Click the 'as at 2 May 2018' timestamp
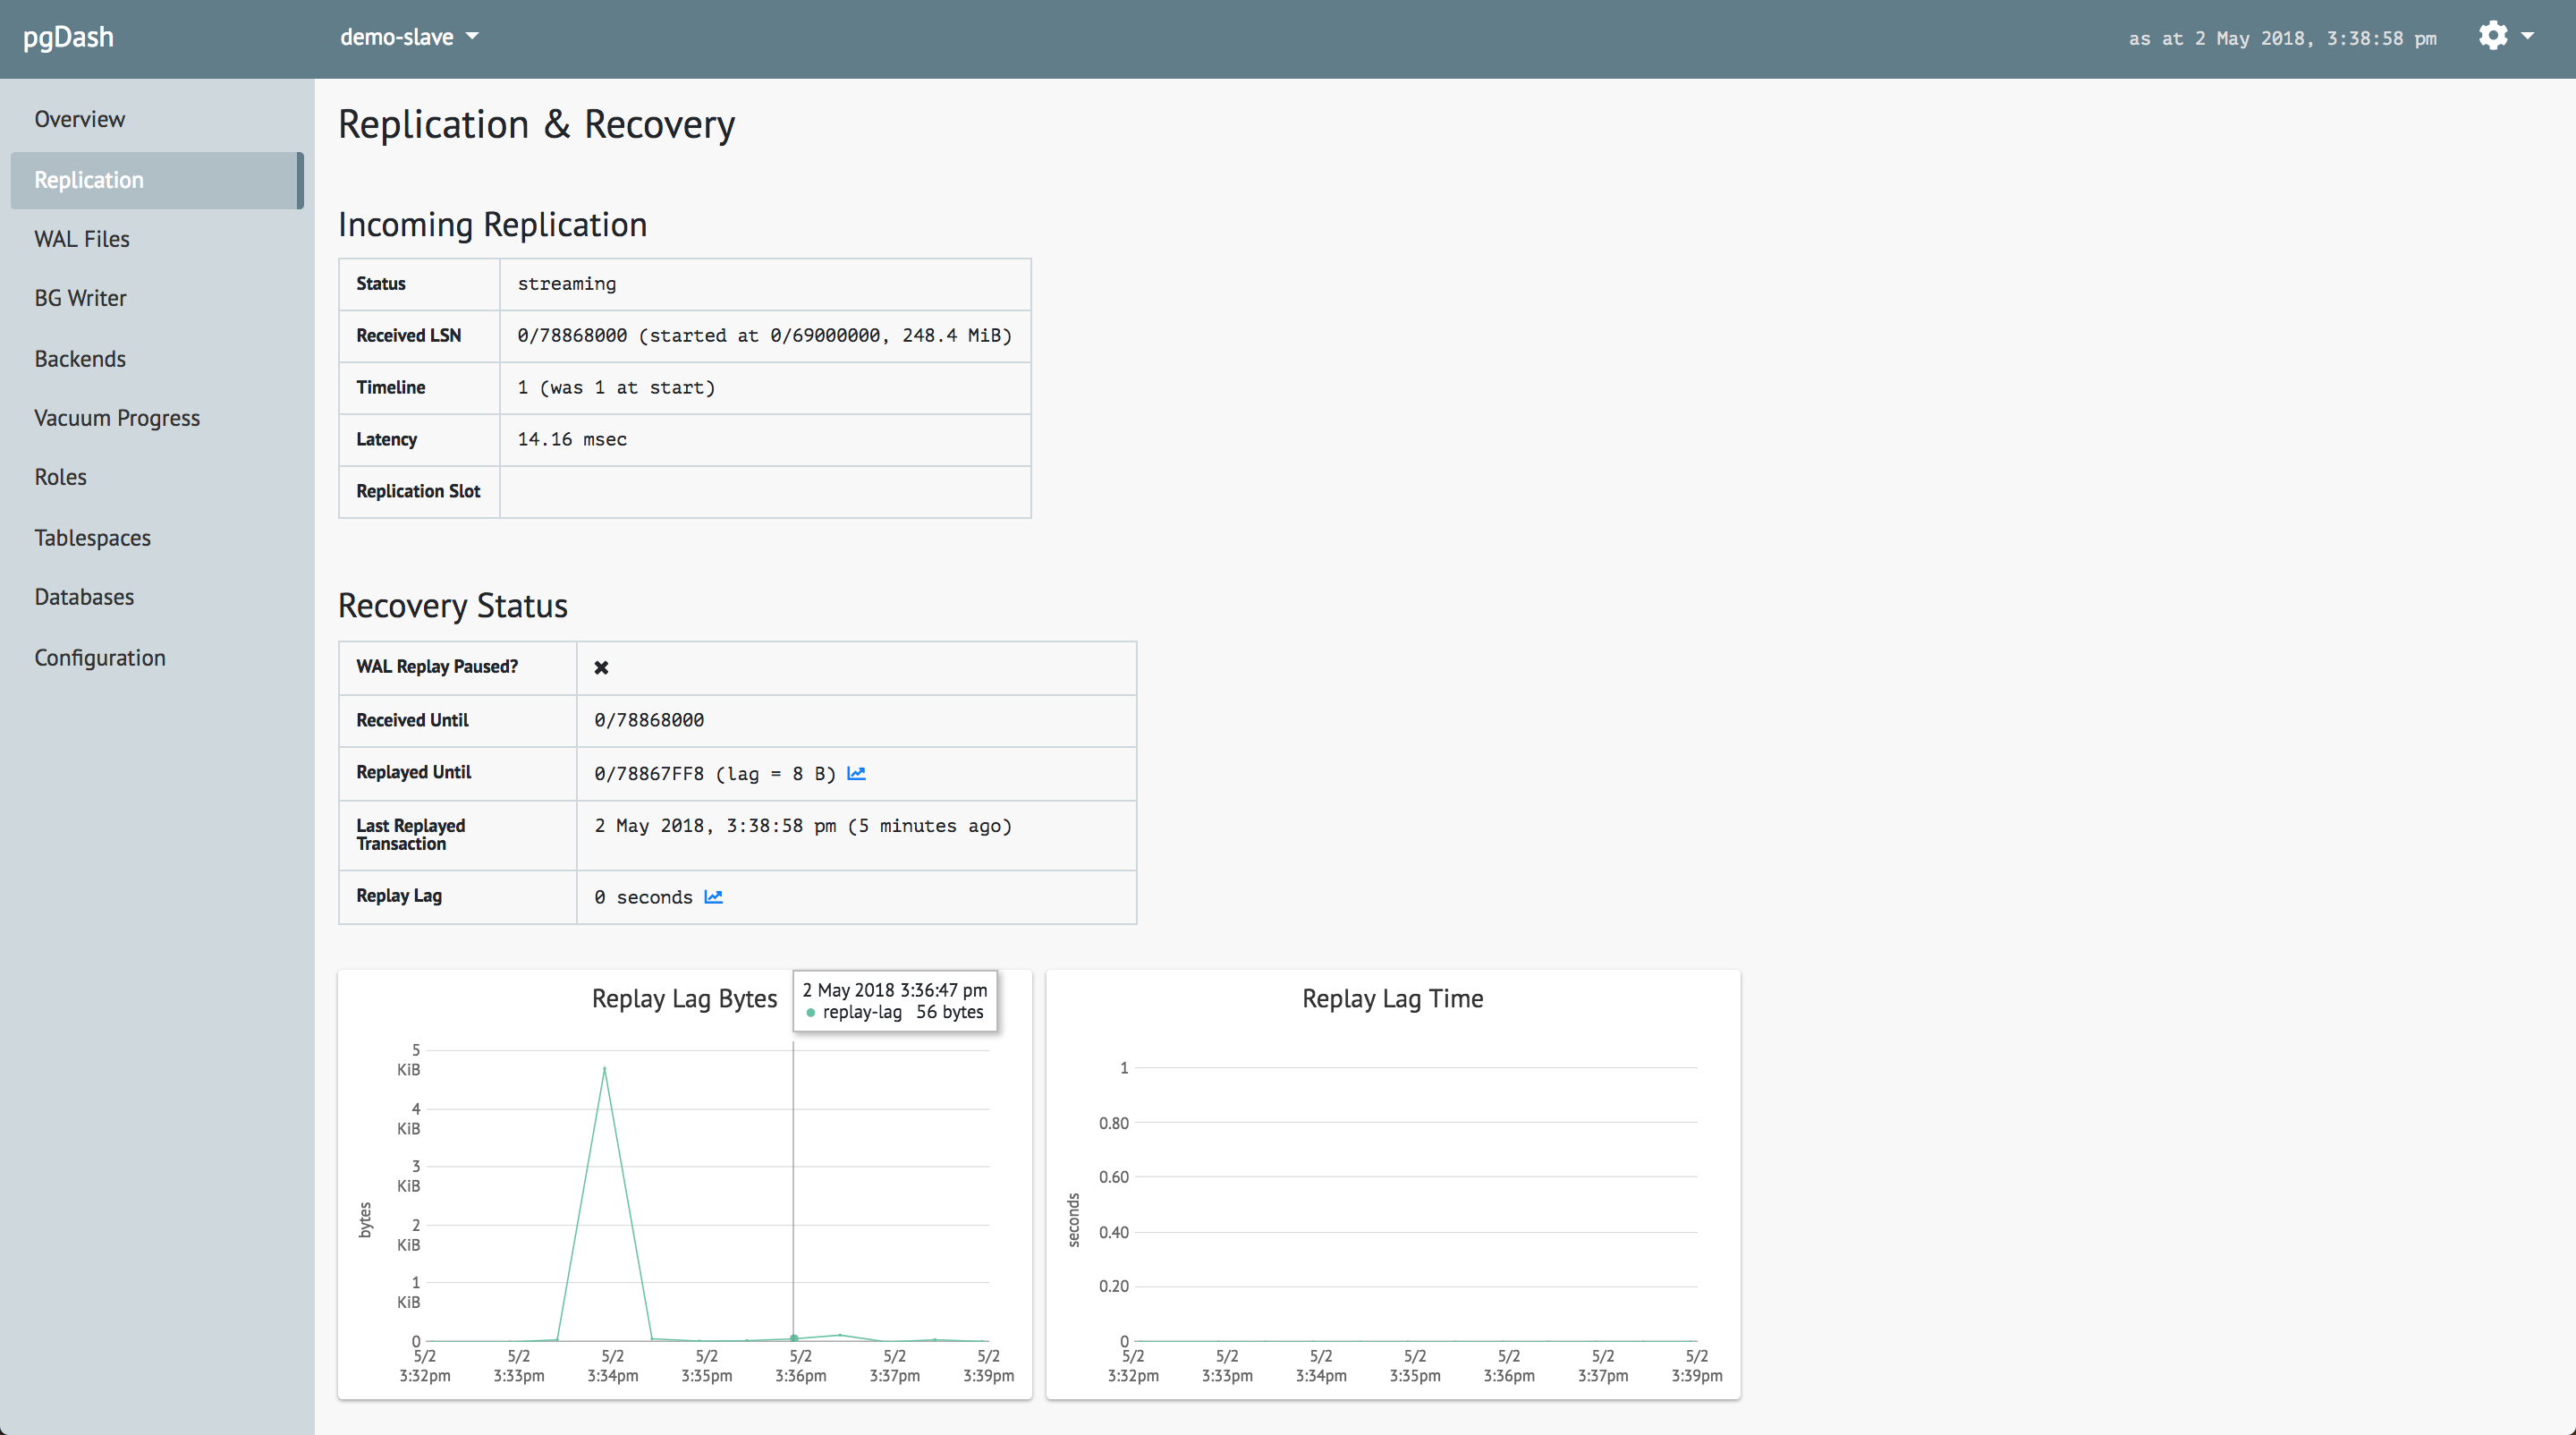This screenshot has width=2576, height=1435. click(2282, 39)
